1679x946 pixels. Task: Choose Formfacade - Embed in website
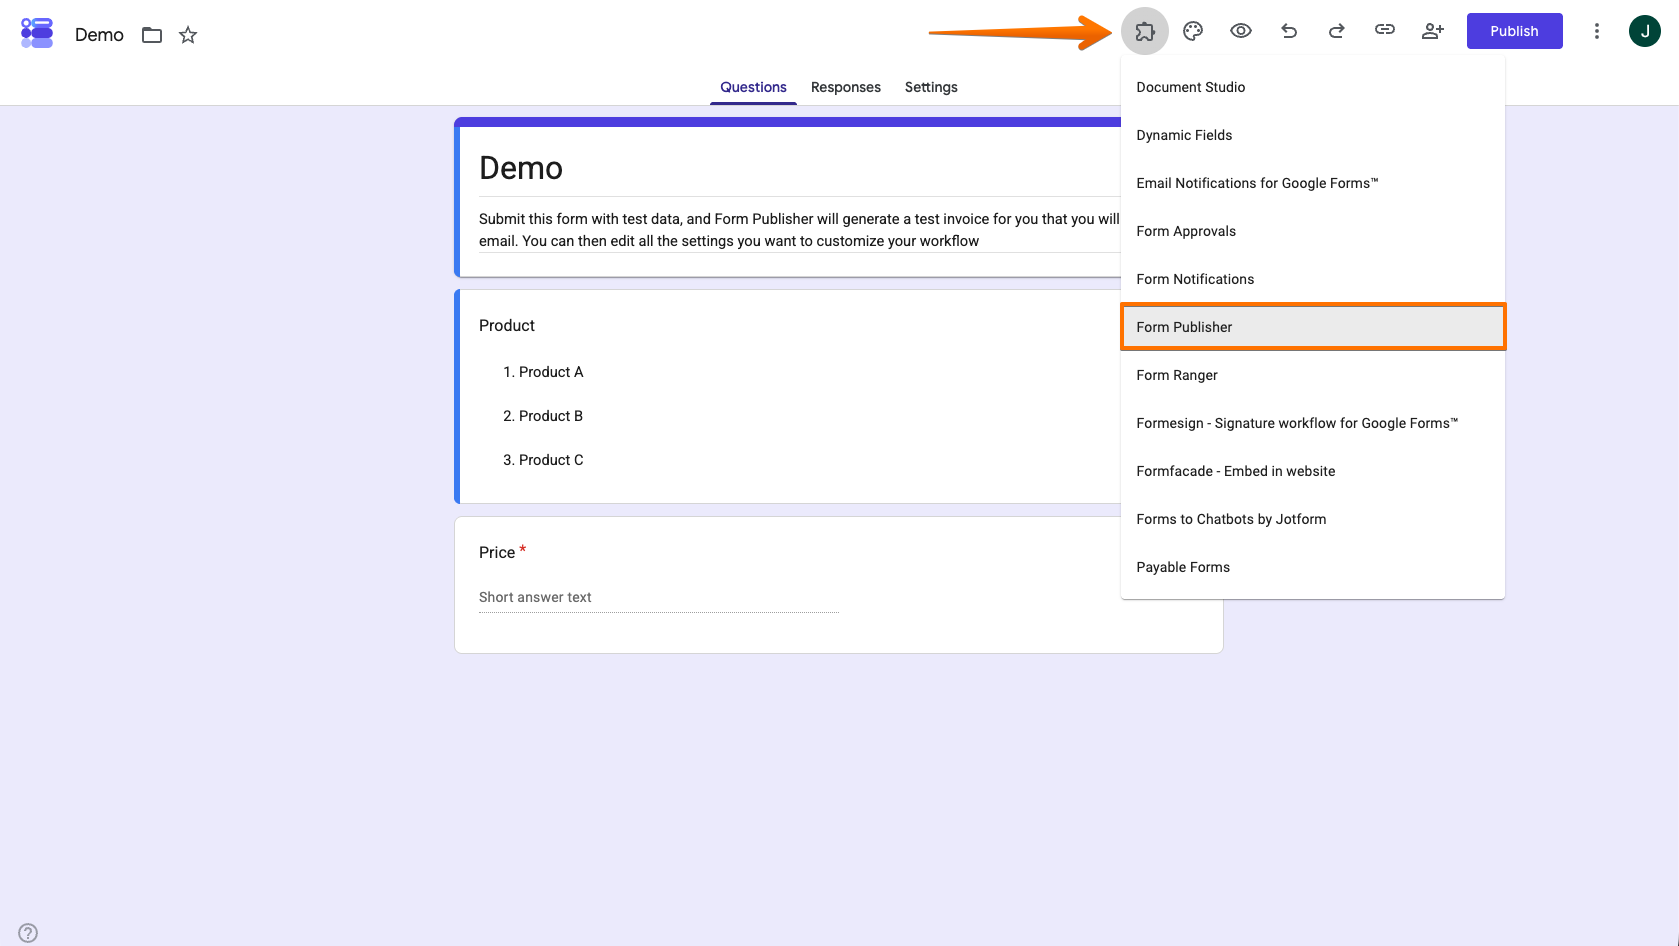coord(1313,471)
